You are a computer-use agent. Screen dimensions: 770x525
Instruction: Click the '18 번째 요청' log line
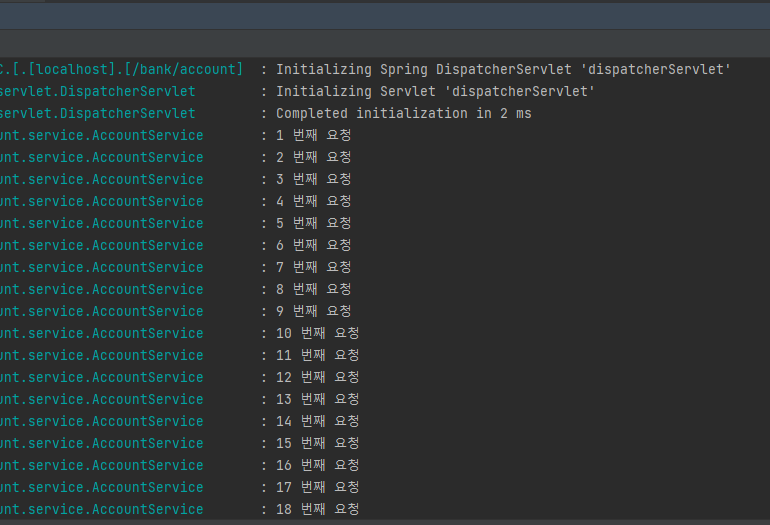coord(318,509)
